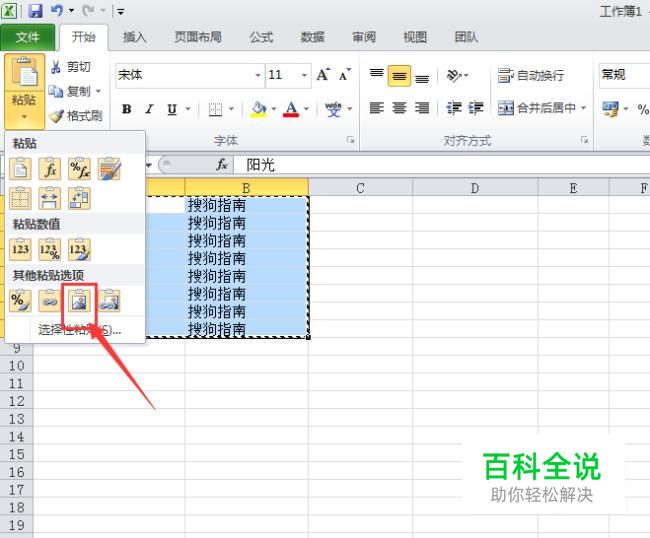
Task: Switch to the Review (审阅) tab
Action: pyautogui.click(x=364, y=37)
